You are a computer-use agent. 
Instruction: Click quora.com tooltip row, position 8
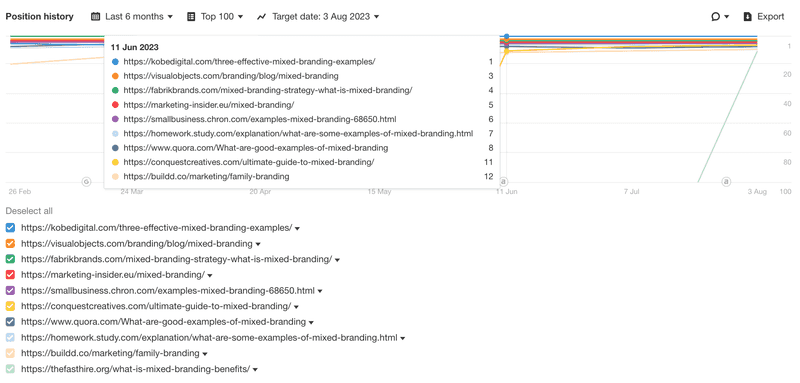(302, 148)
